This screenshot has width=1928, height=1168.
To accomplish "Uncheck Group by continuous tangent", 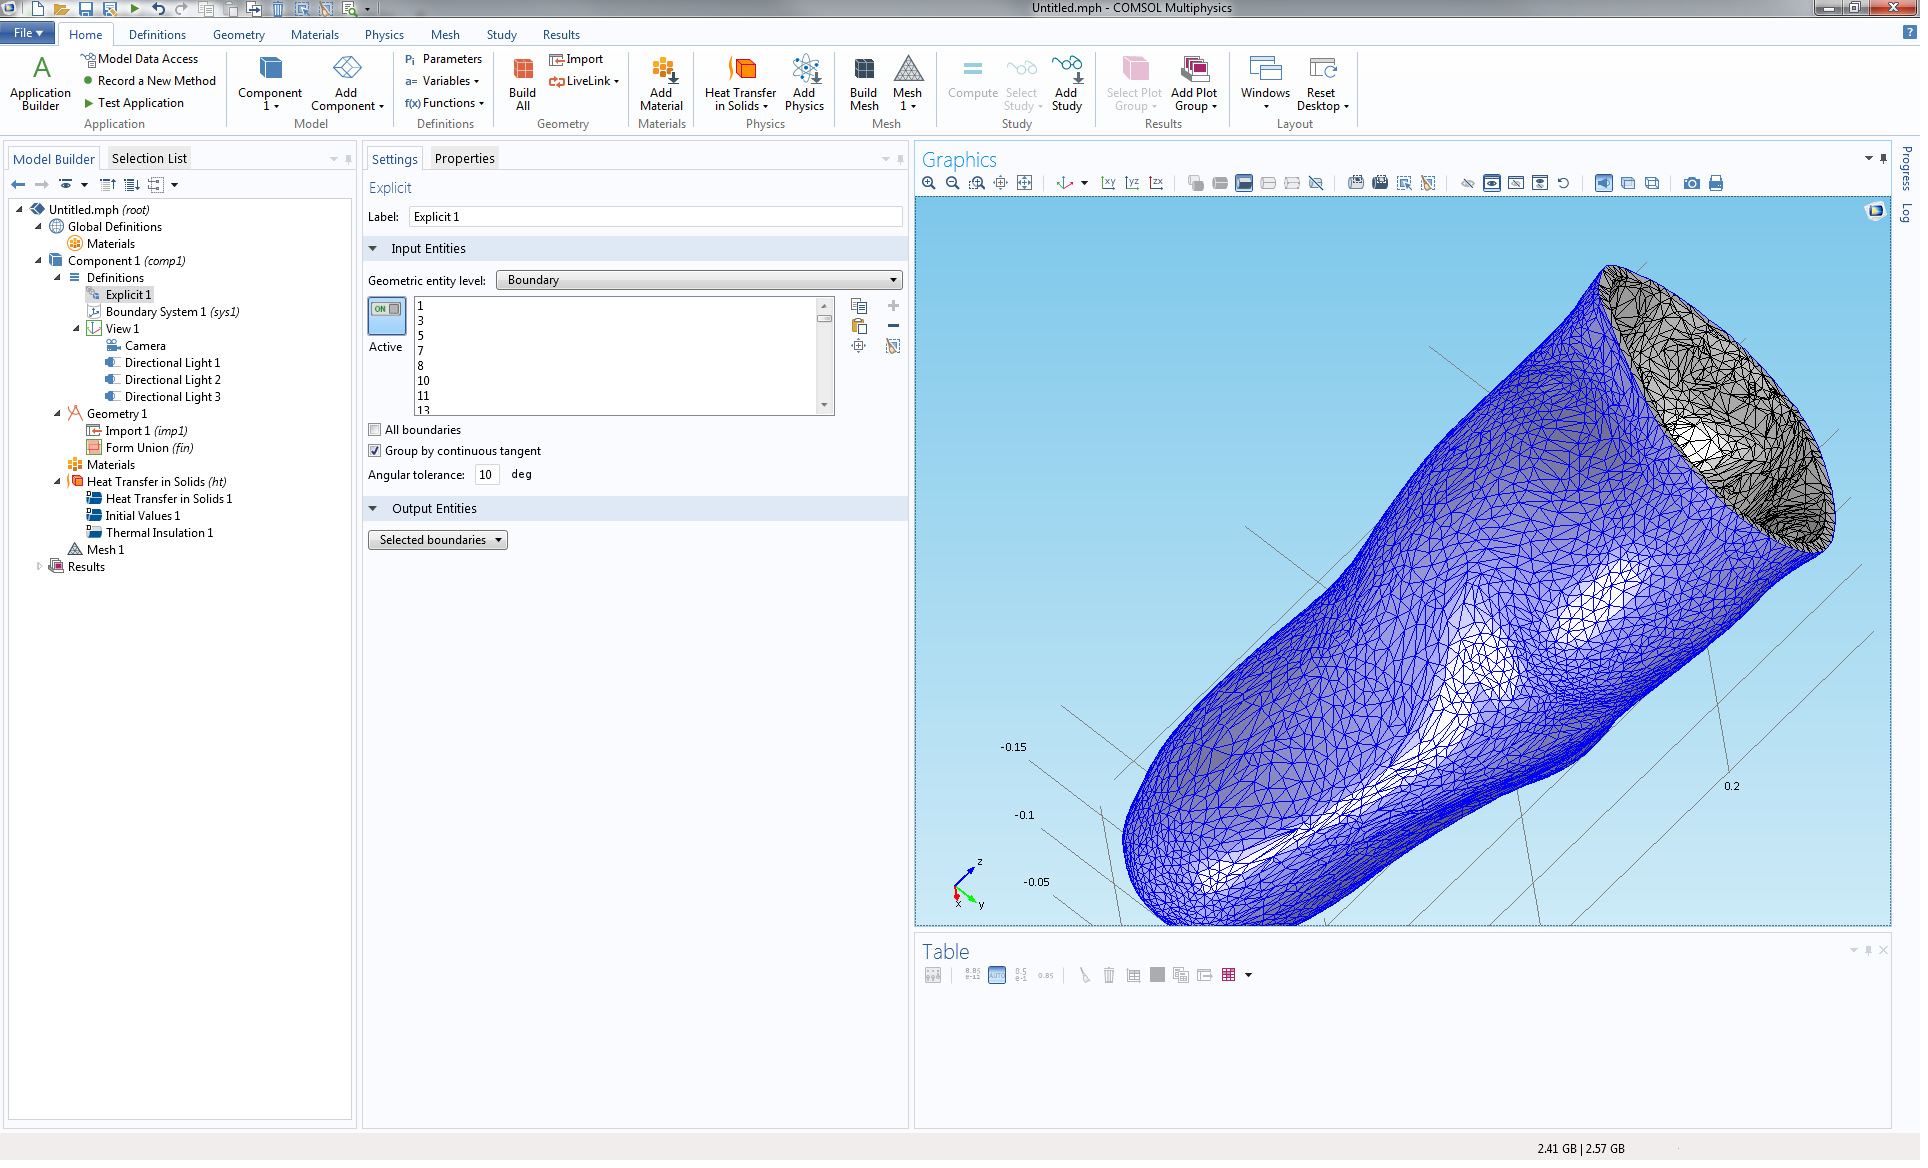I will tap(377, 453).
